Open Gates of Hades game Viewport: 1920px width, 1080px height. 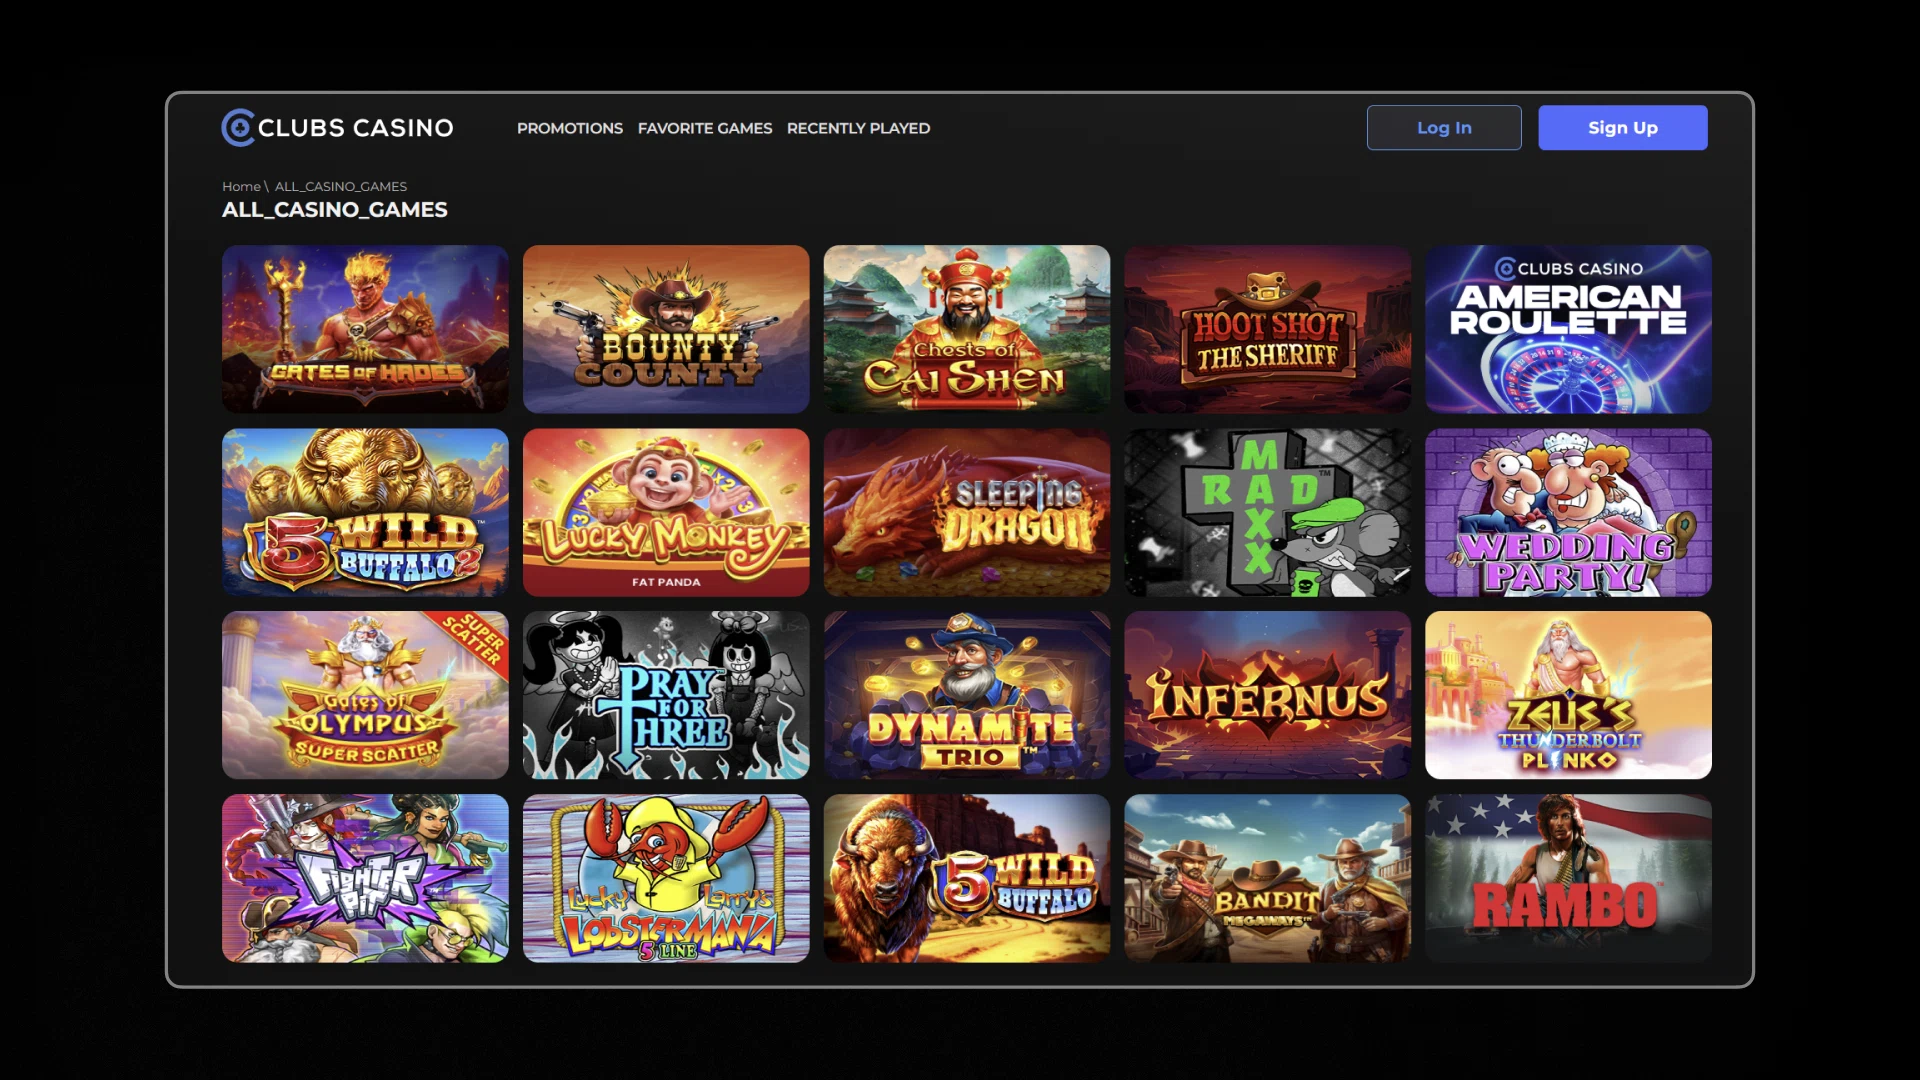(x=365, y=329)
